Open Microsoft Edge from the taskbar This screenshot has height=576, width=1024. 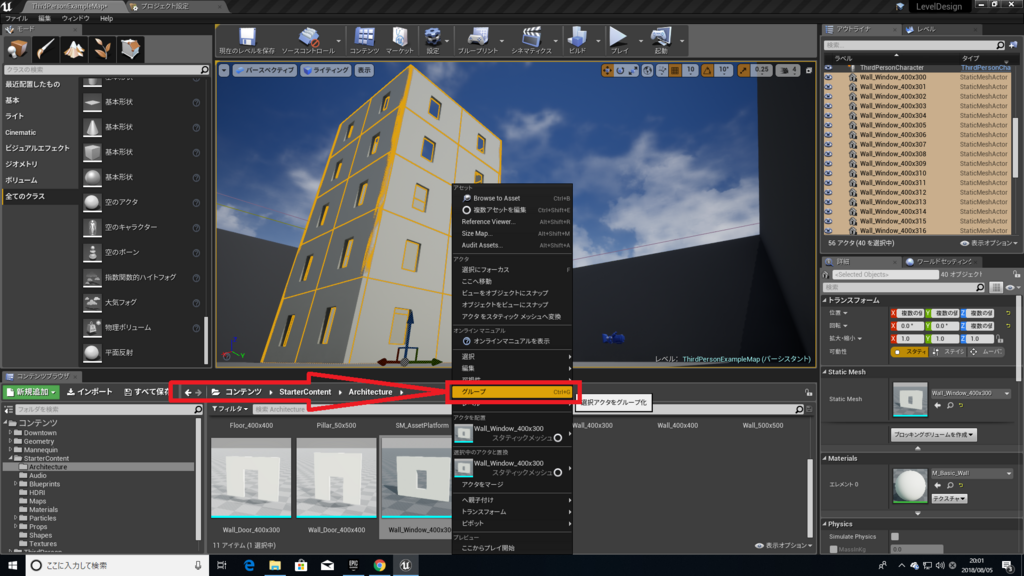[x=249, y=566]
